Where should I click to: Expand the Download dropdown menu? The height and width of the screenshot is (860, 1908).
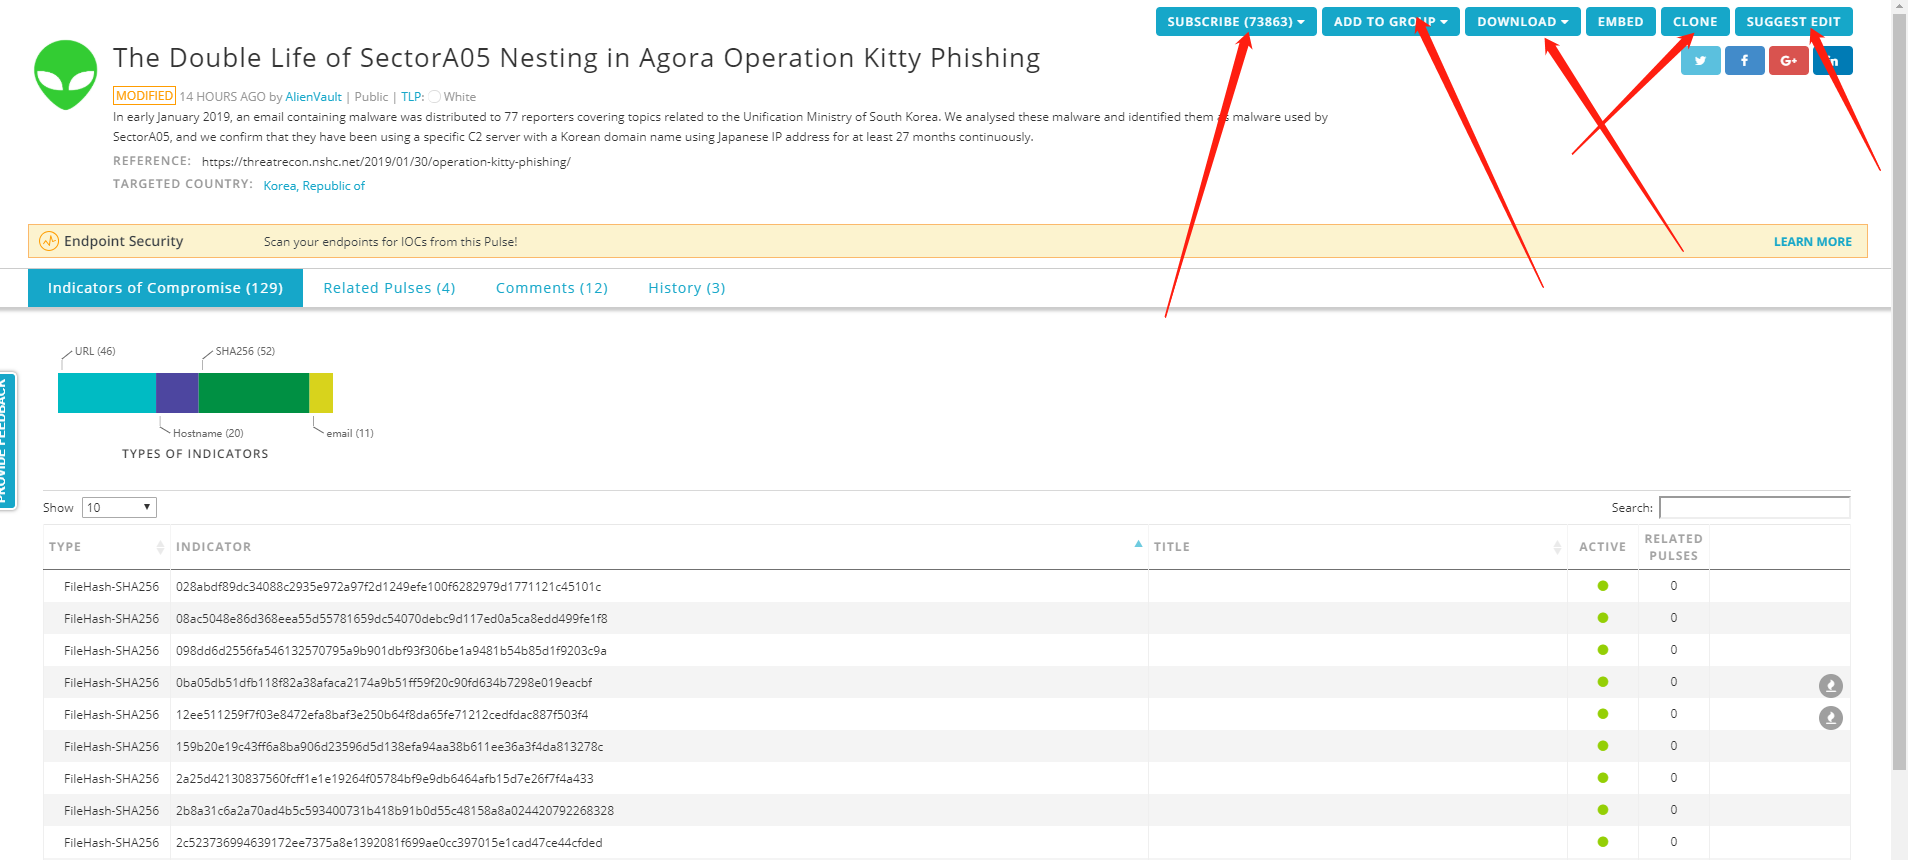click(1522, 22)
